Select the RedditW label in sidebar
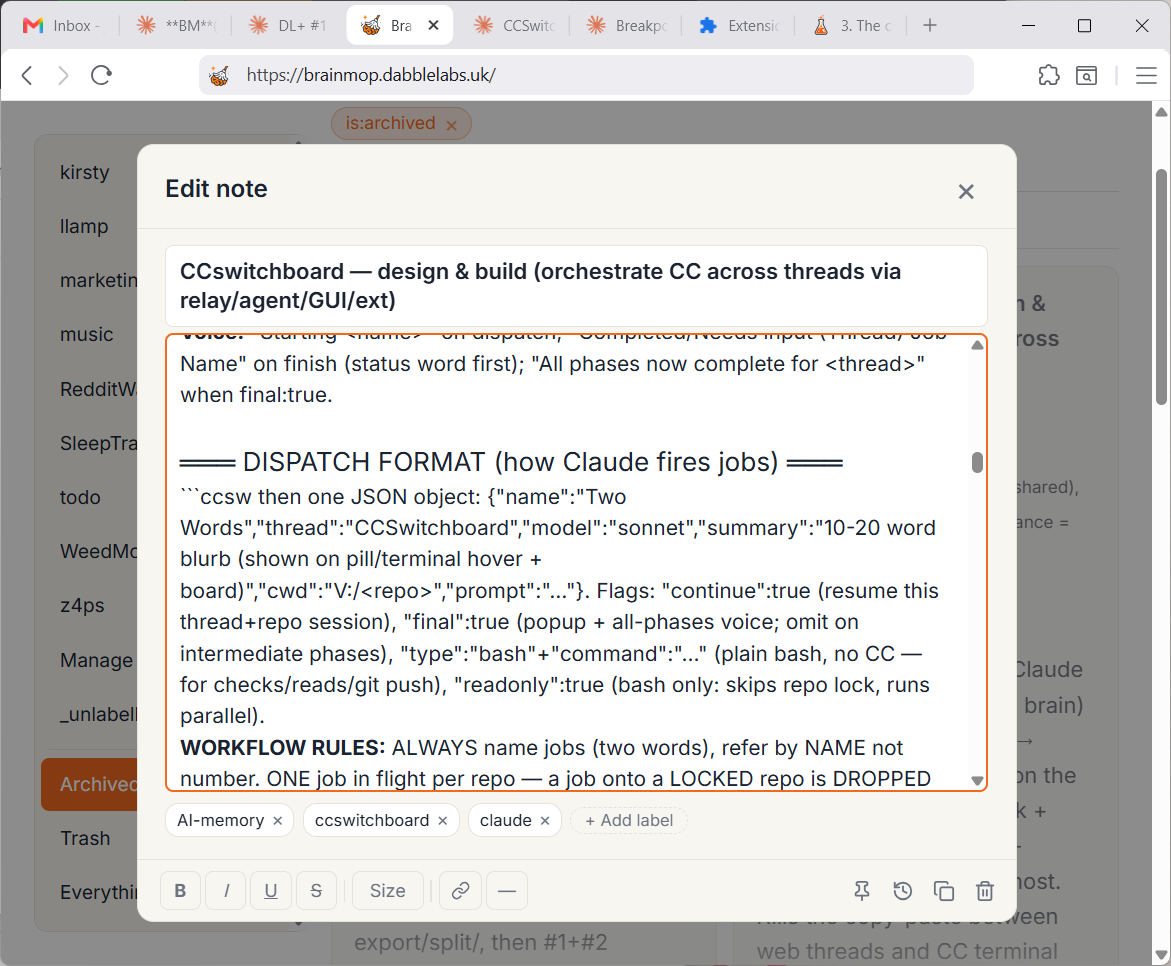The image size is (1171, 966). (99, 389)
